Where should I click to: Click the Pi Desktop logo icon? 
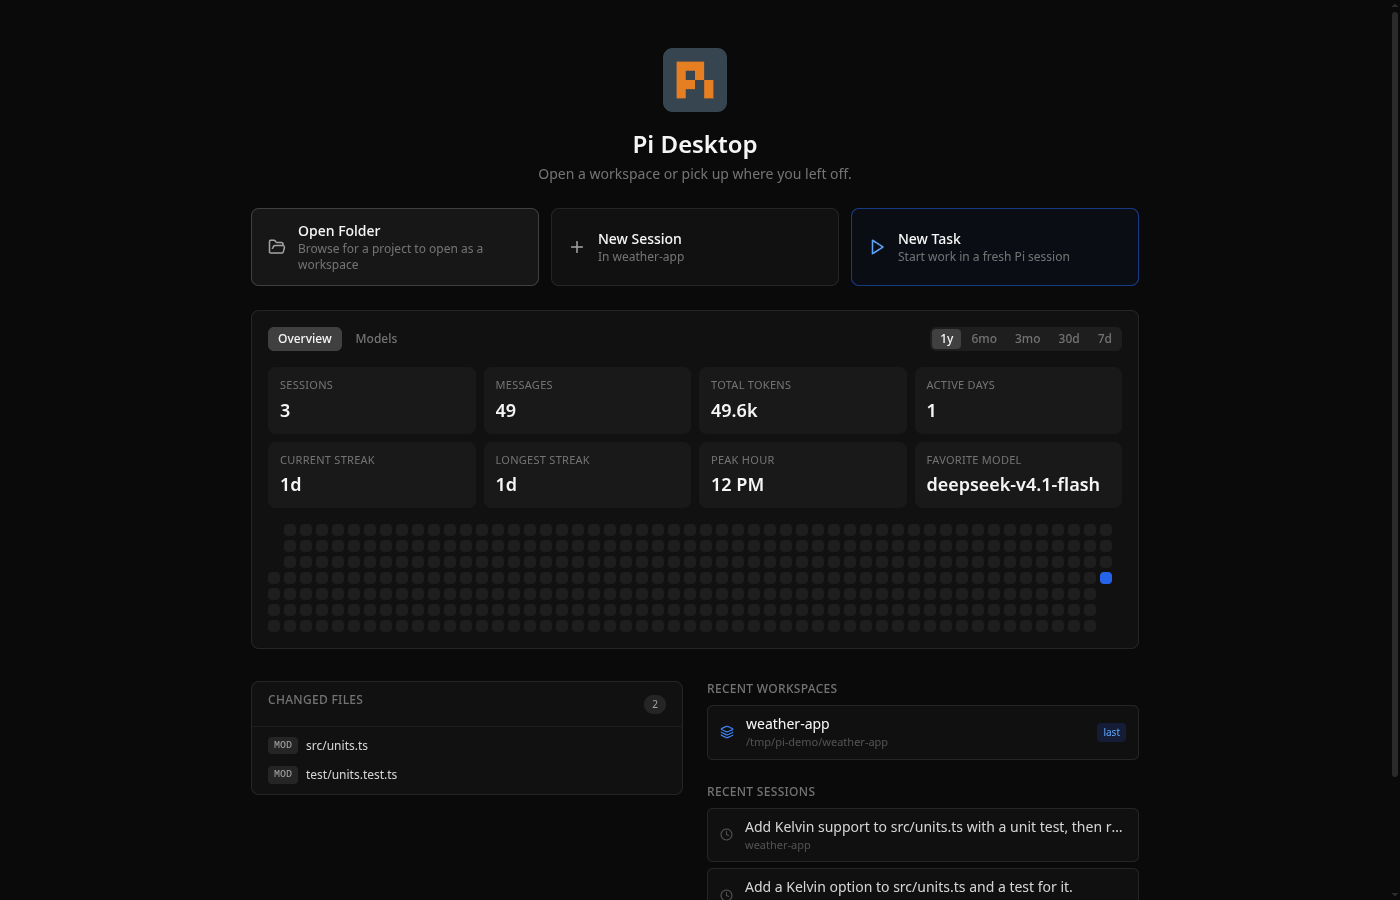coord(695,80)
